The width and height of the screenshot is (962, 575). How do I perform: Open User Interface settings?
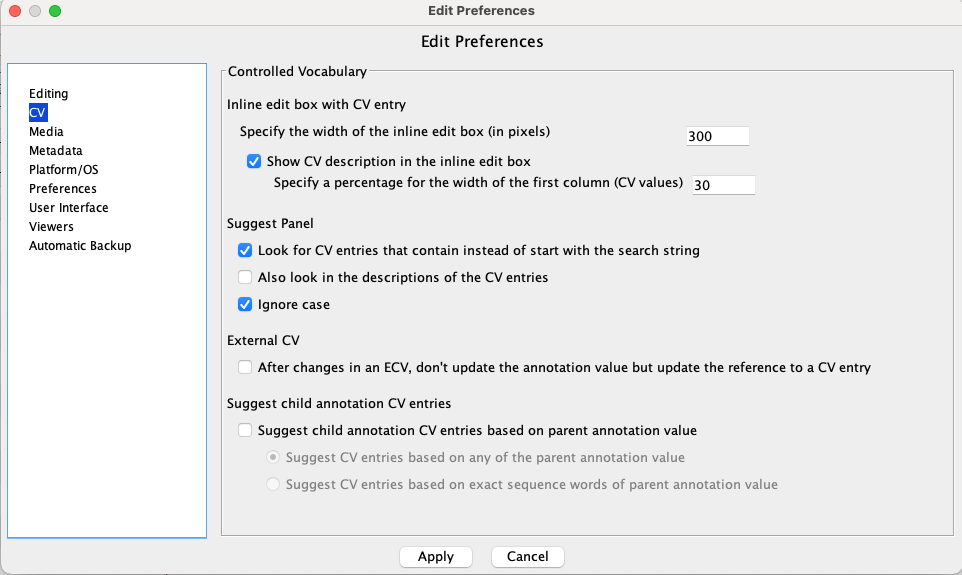(68, 207)
